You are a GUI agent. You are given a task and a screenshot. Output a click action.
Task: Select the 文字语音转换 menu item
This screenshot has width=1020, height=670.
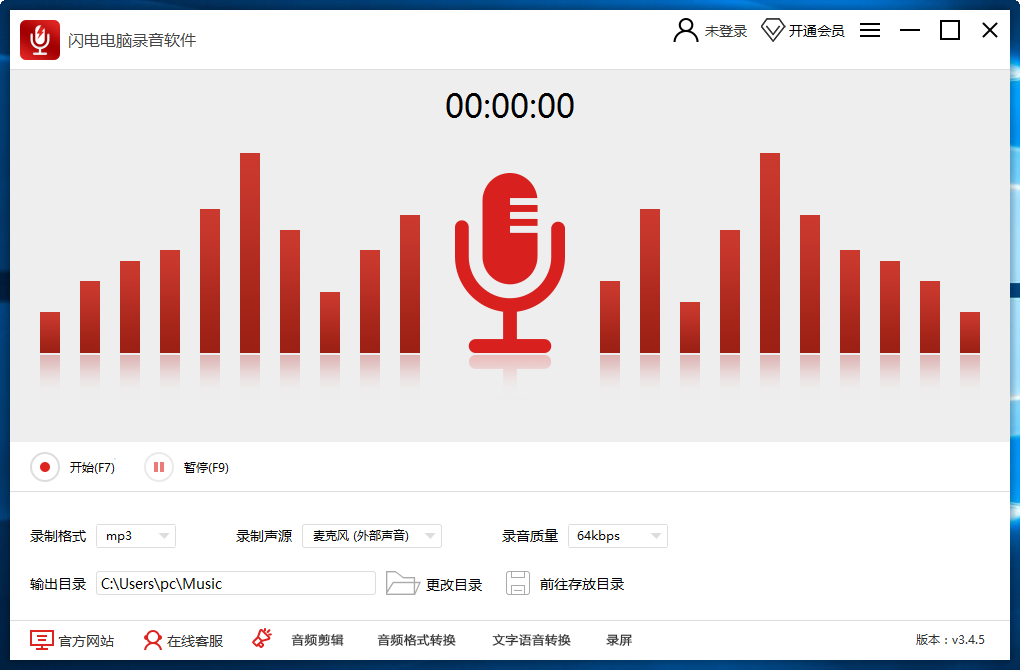[x=530, y=640]
